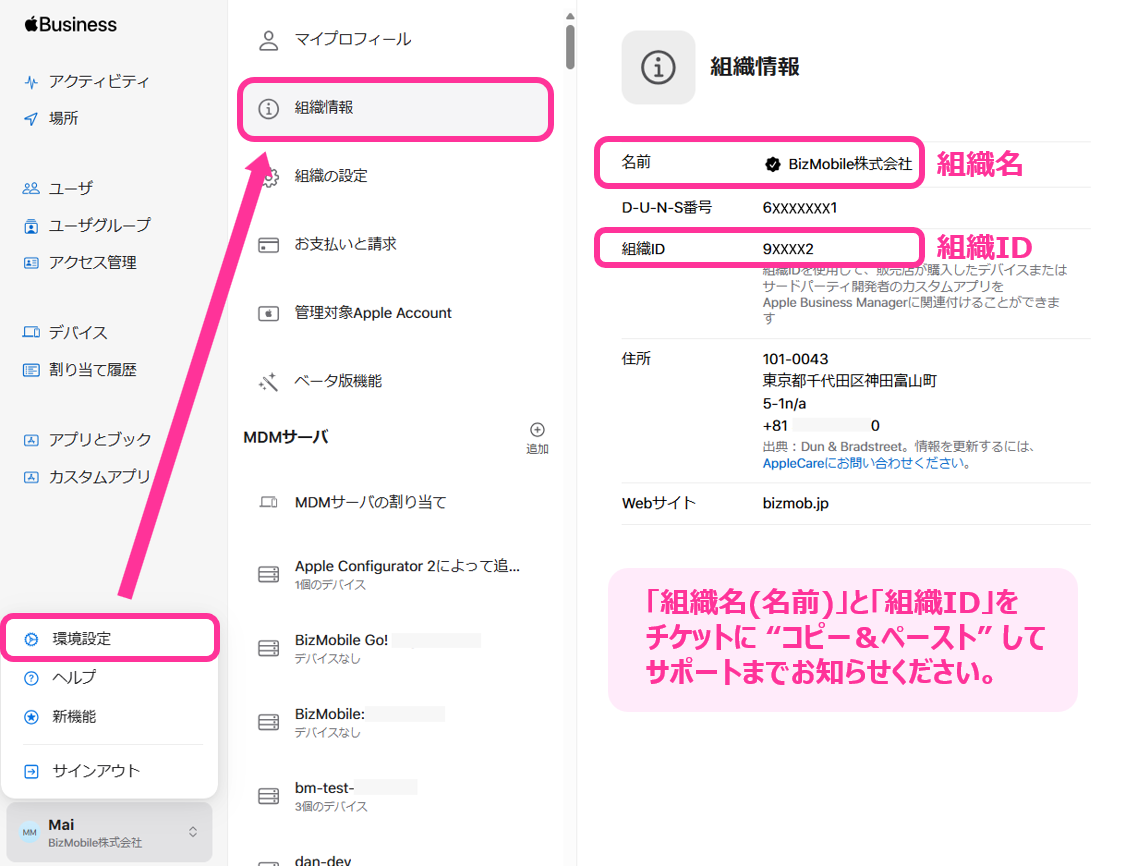Open MDMサーバの割り当て settings
This screenshot has width=1125, height=866.
[x=370, y=502]
